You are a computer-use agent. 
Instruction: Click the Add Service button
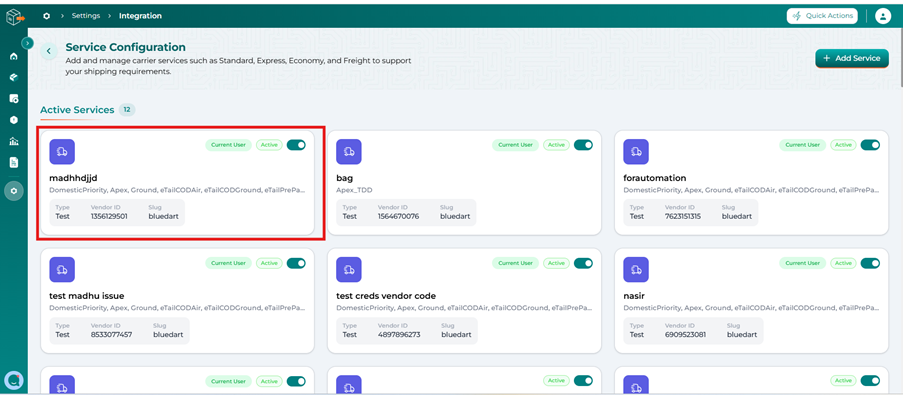(852, 58)
